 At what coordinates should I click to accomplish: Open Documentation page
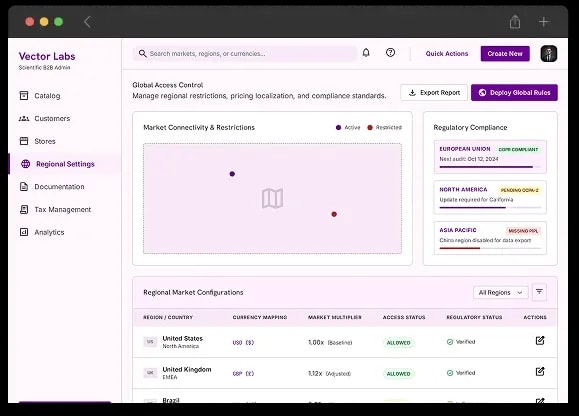point(51,187)
